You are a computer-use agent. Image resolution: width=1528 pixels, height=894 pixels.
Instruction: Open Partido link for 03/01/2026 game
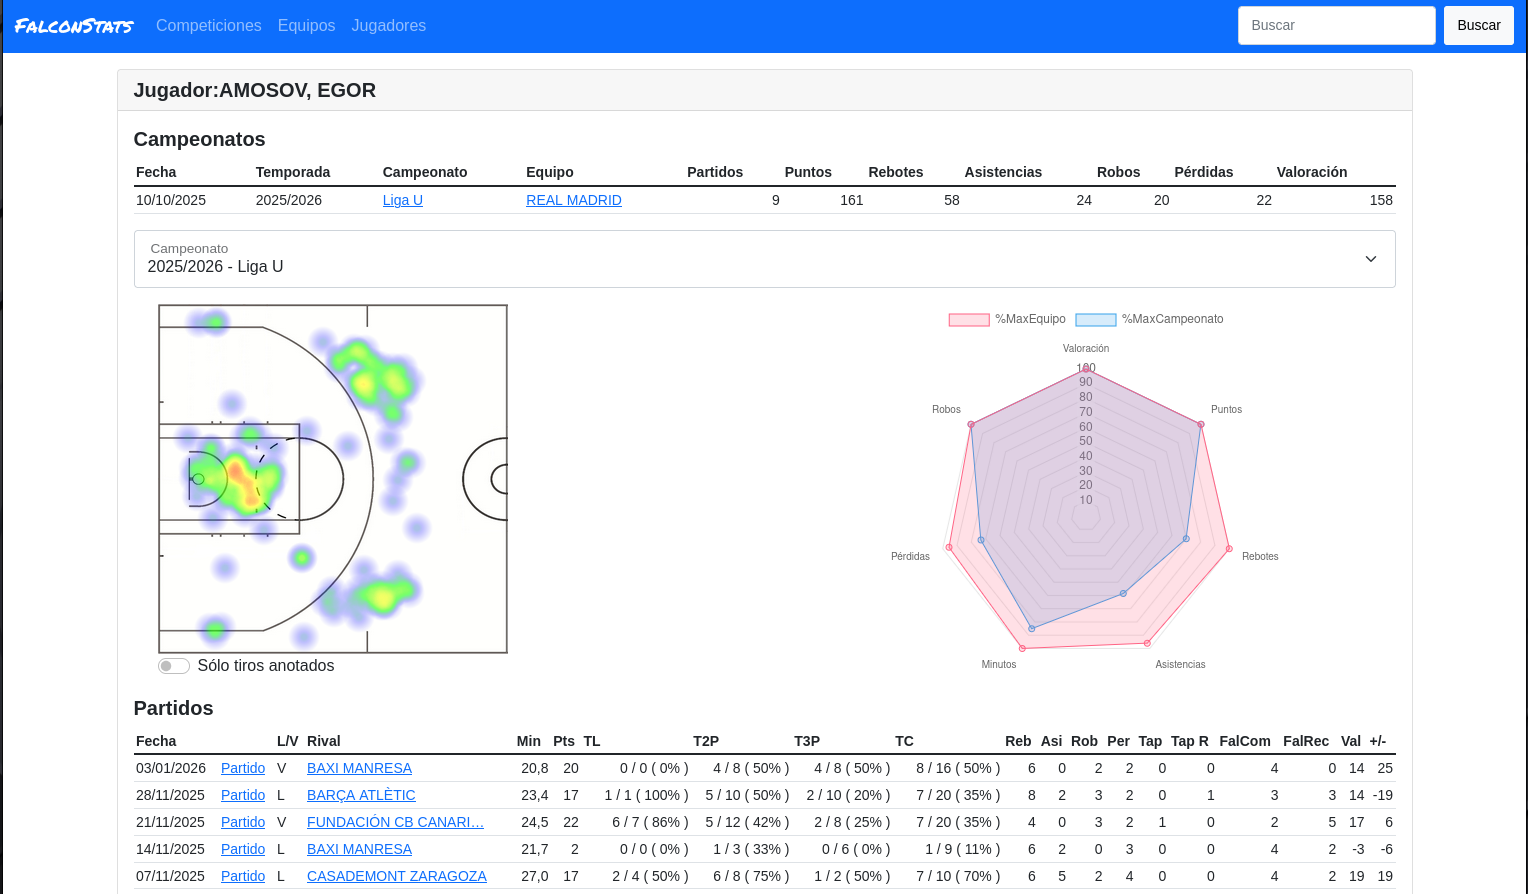[x=243, y=768]
